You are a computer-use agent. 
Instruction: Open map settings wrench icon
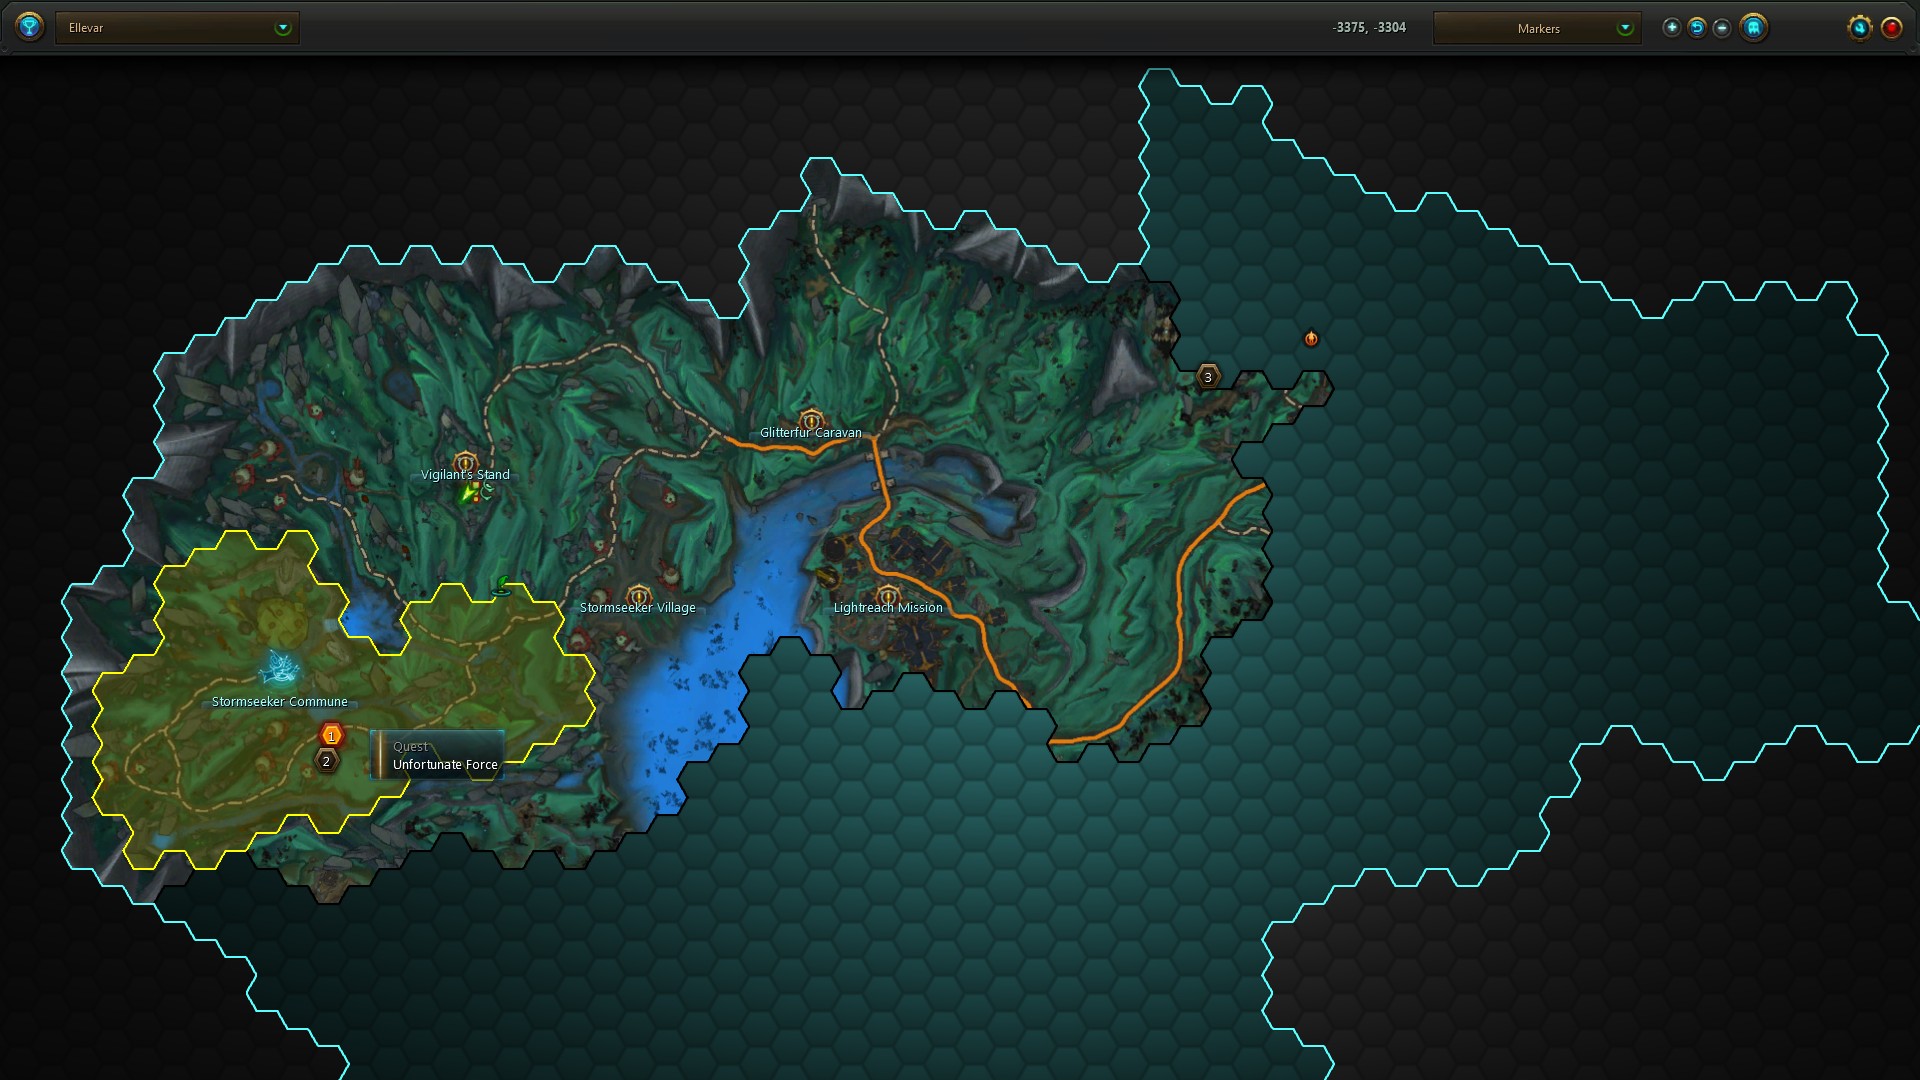pos(1859,28)
